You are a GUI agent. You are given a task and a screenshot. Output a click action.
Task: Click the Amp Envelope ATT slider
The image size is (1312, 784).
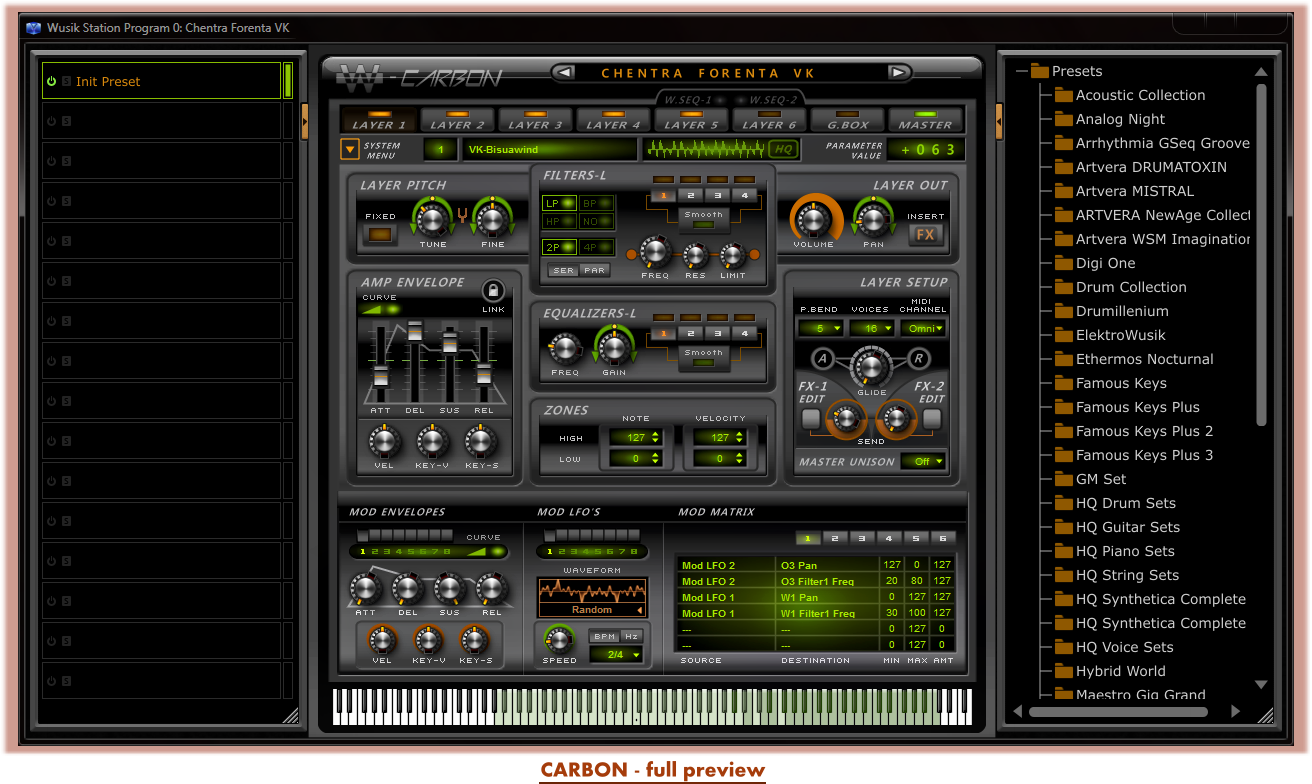point(380,377)
